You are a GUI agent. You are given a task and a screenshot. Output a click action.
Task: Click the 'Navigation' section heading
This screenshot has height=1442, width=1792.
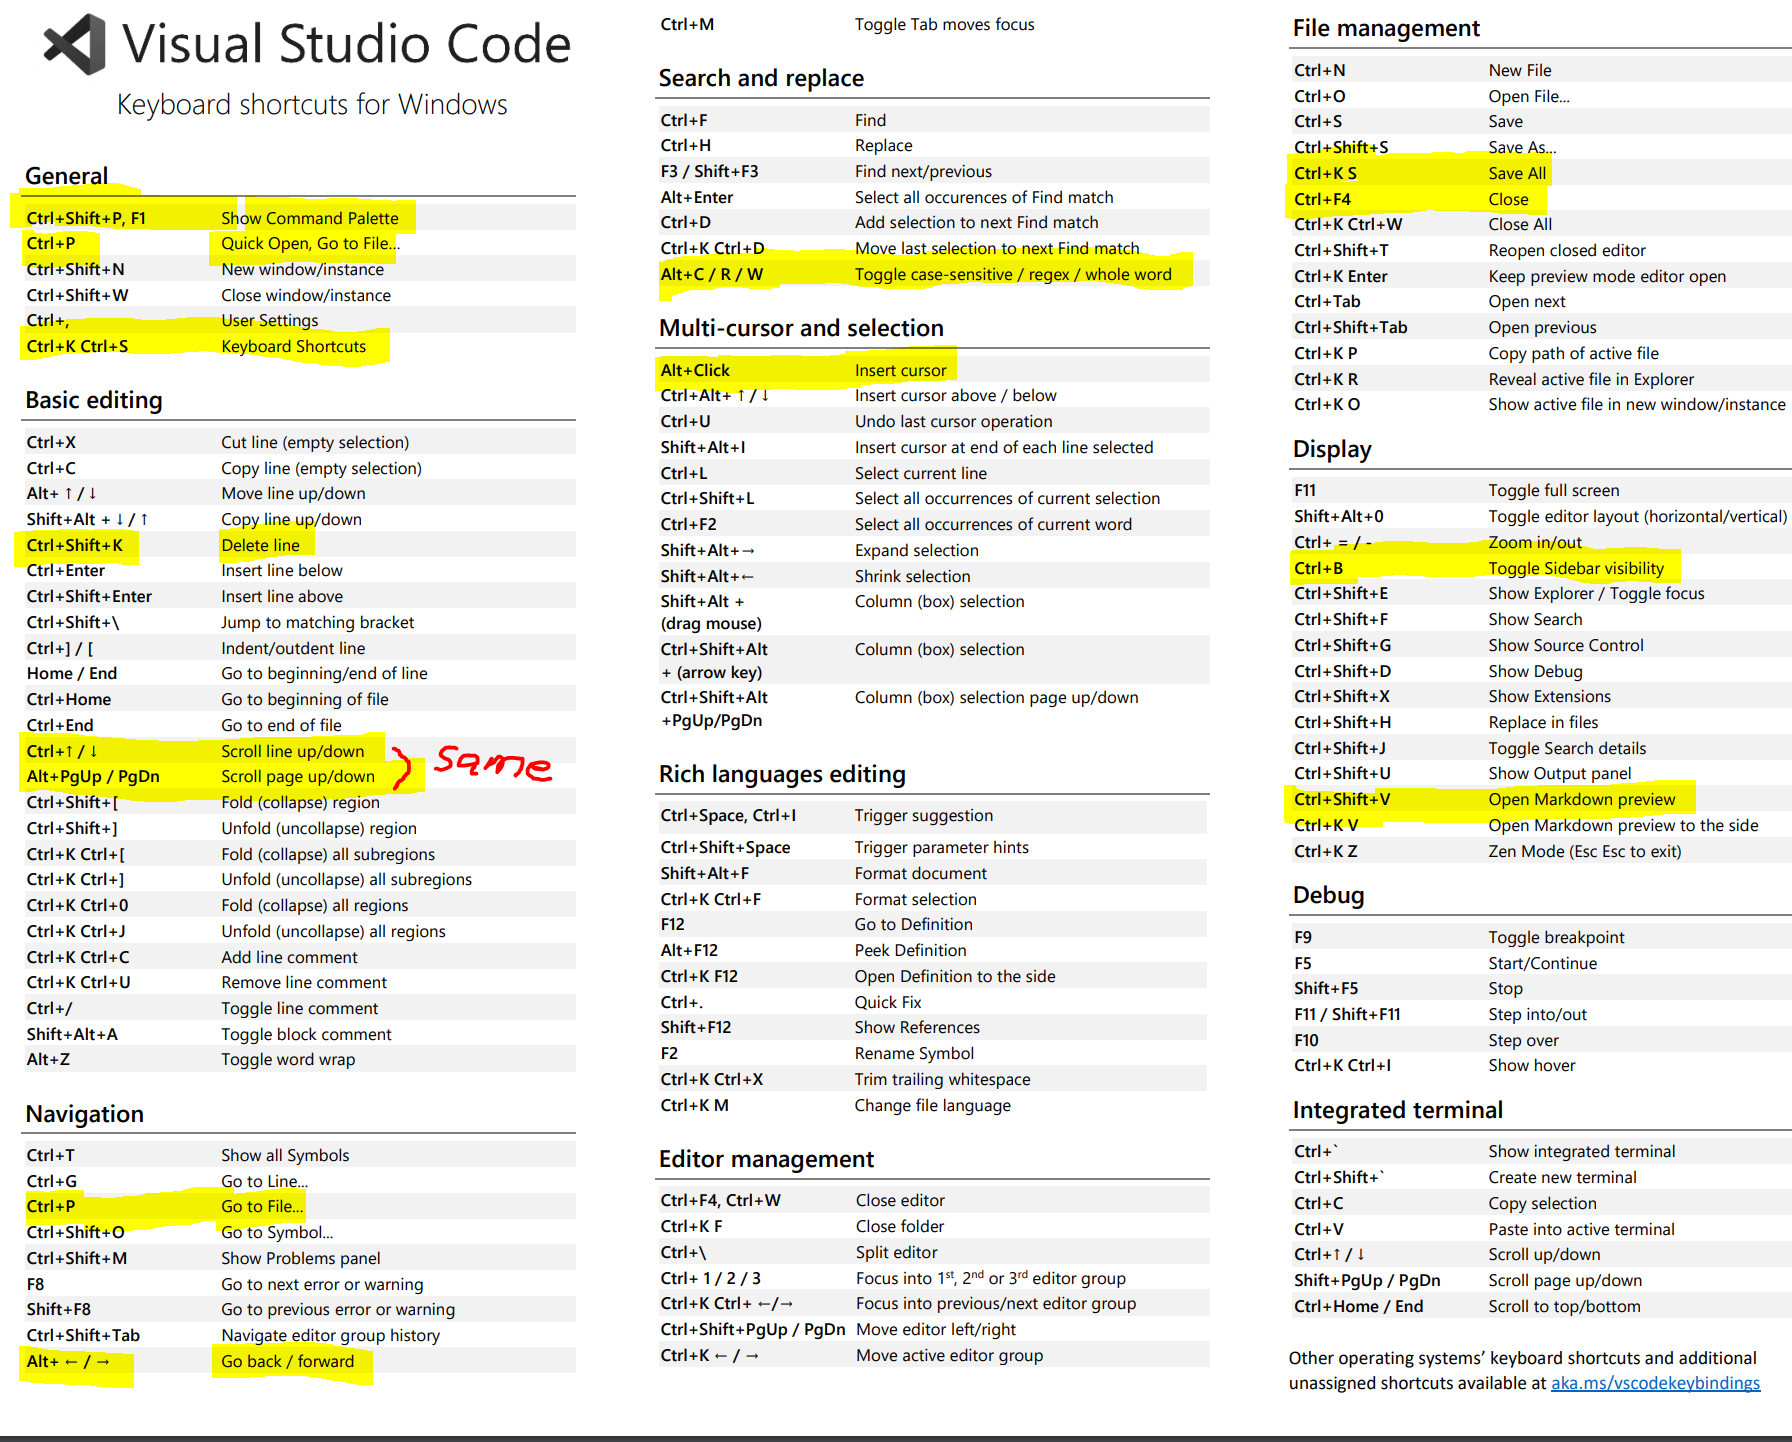coord(85,1114)
